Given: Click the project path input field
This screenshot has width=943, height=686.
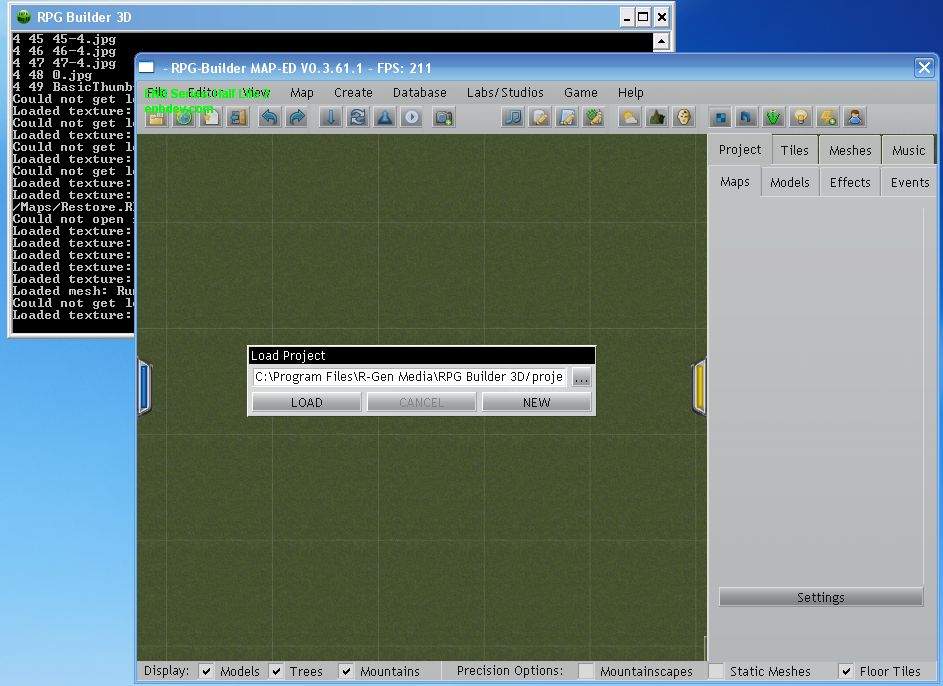Looking at the screenshot, I should [409, 377].
